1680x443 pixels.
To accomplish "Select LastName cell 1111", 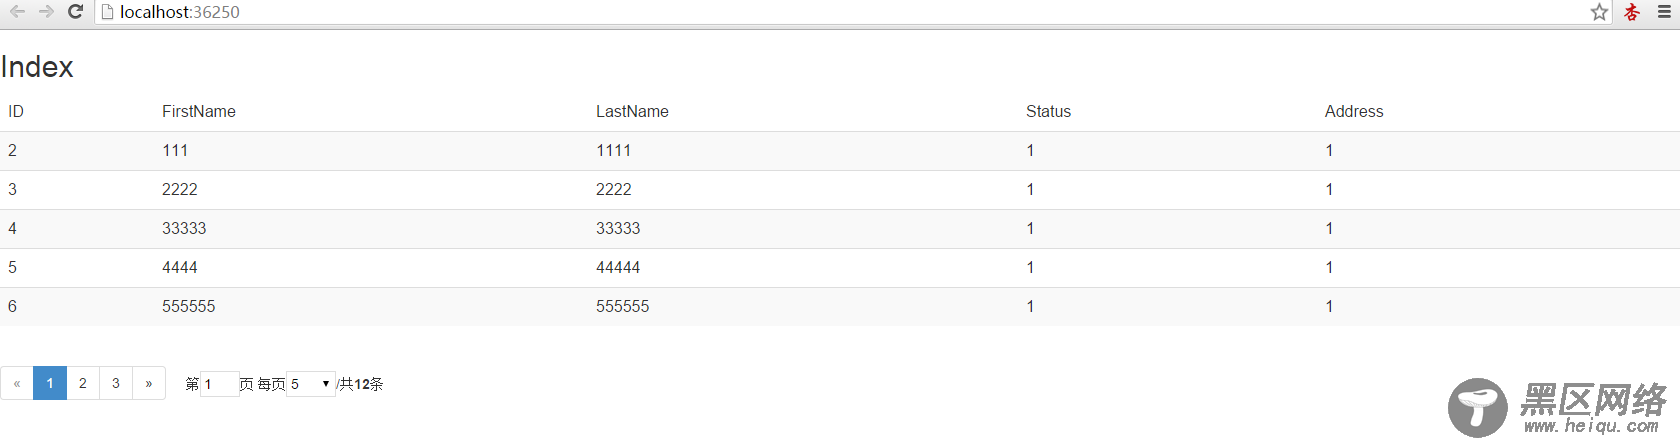I will [x=613, y=150].
